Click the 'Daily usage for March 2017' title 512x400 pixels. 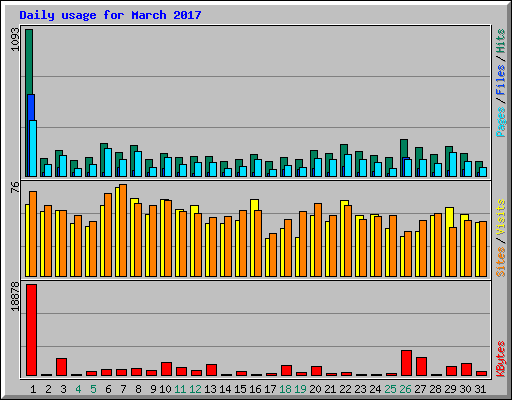click(x=110, y=15)
